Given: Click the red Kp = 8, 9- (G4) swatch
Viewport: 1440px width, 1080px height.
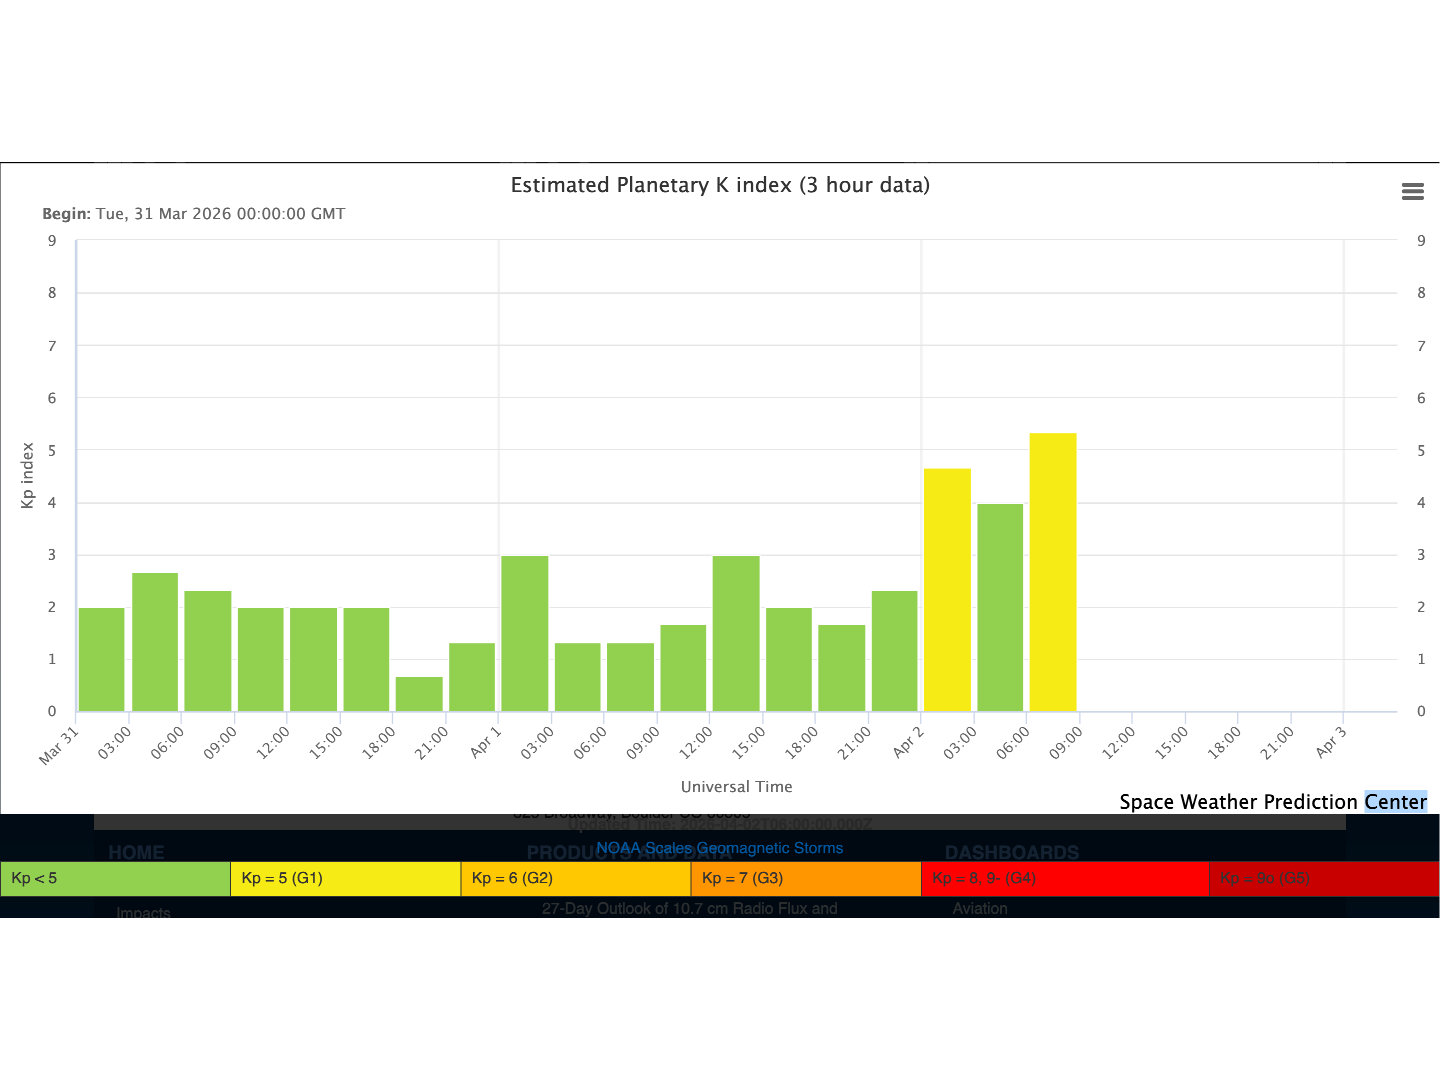Looking at the screenshot, I should 1065,879.
